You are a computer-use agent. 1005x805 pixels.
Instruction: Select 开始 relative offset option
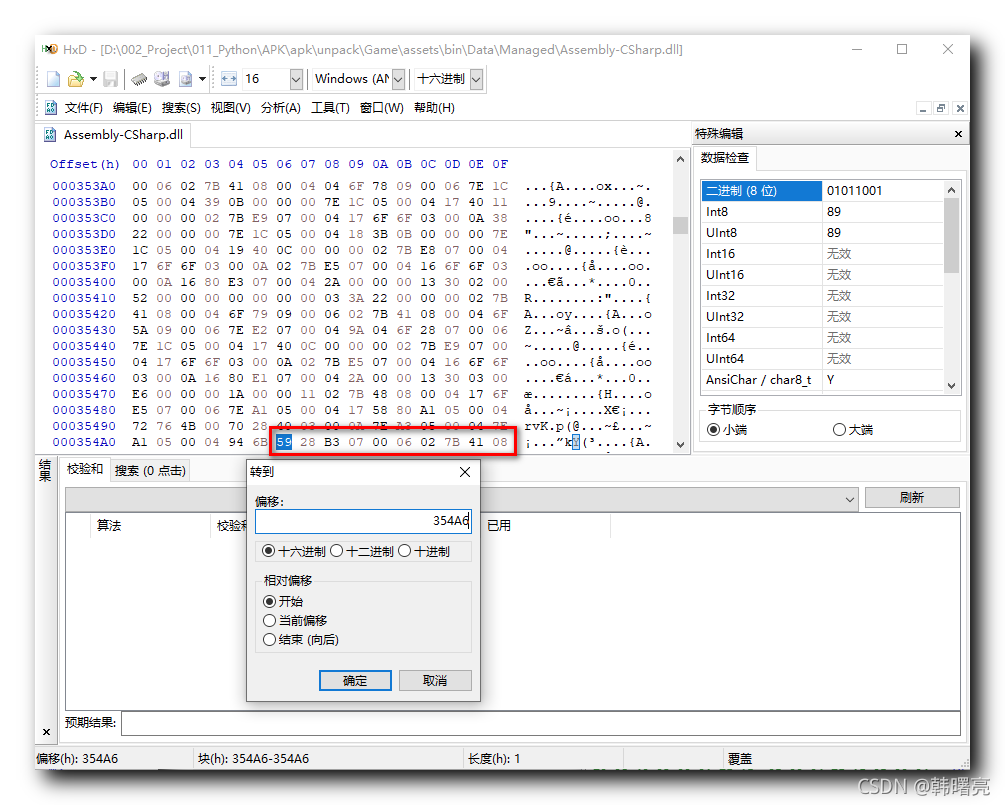(283, 601)
